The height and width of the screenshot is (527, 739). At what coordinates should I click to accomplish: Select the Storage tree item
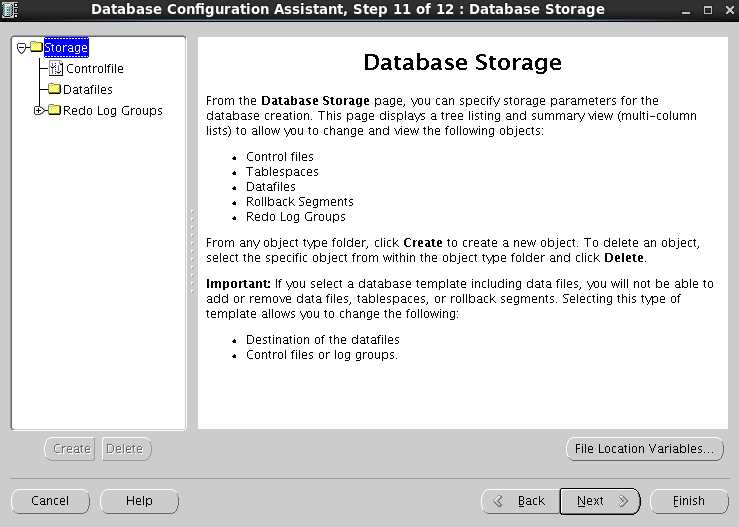(66, 48)
